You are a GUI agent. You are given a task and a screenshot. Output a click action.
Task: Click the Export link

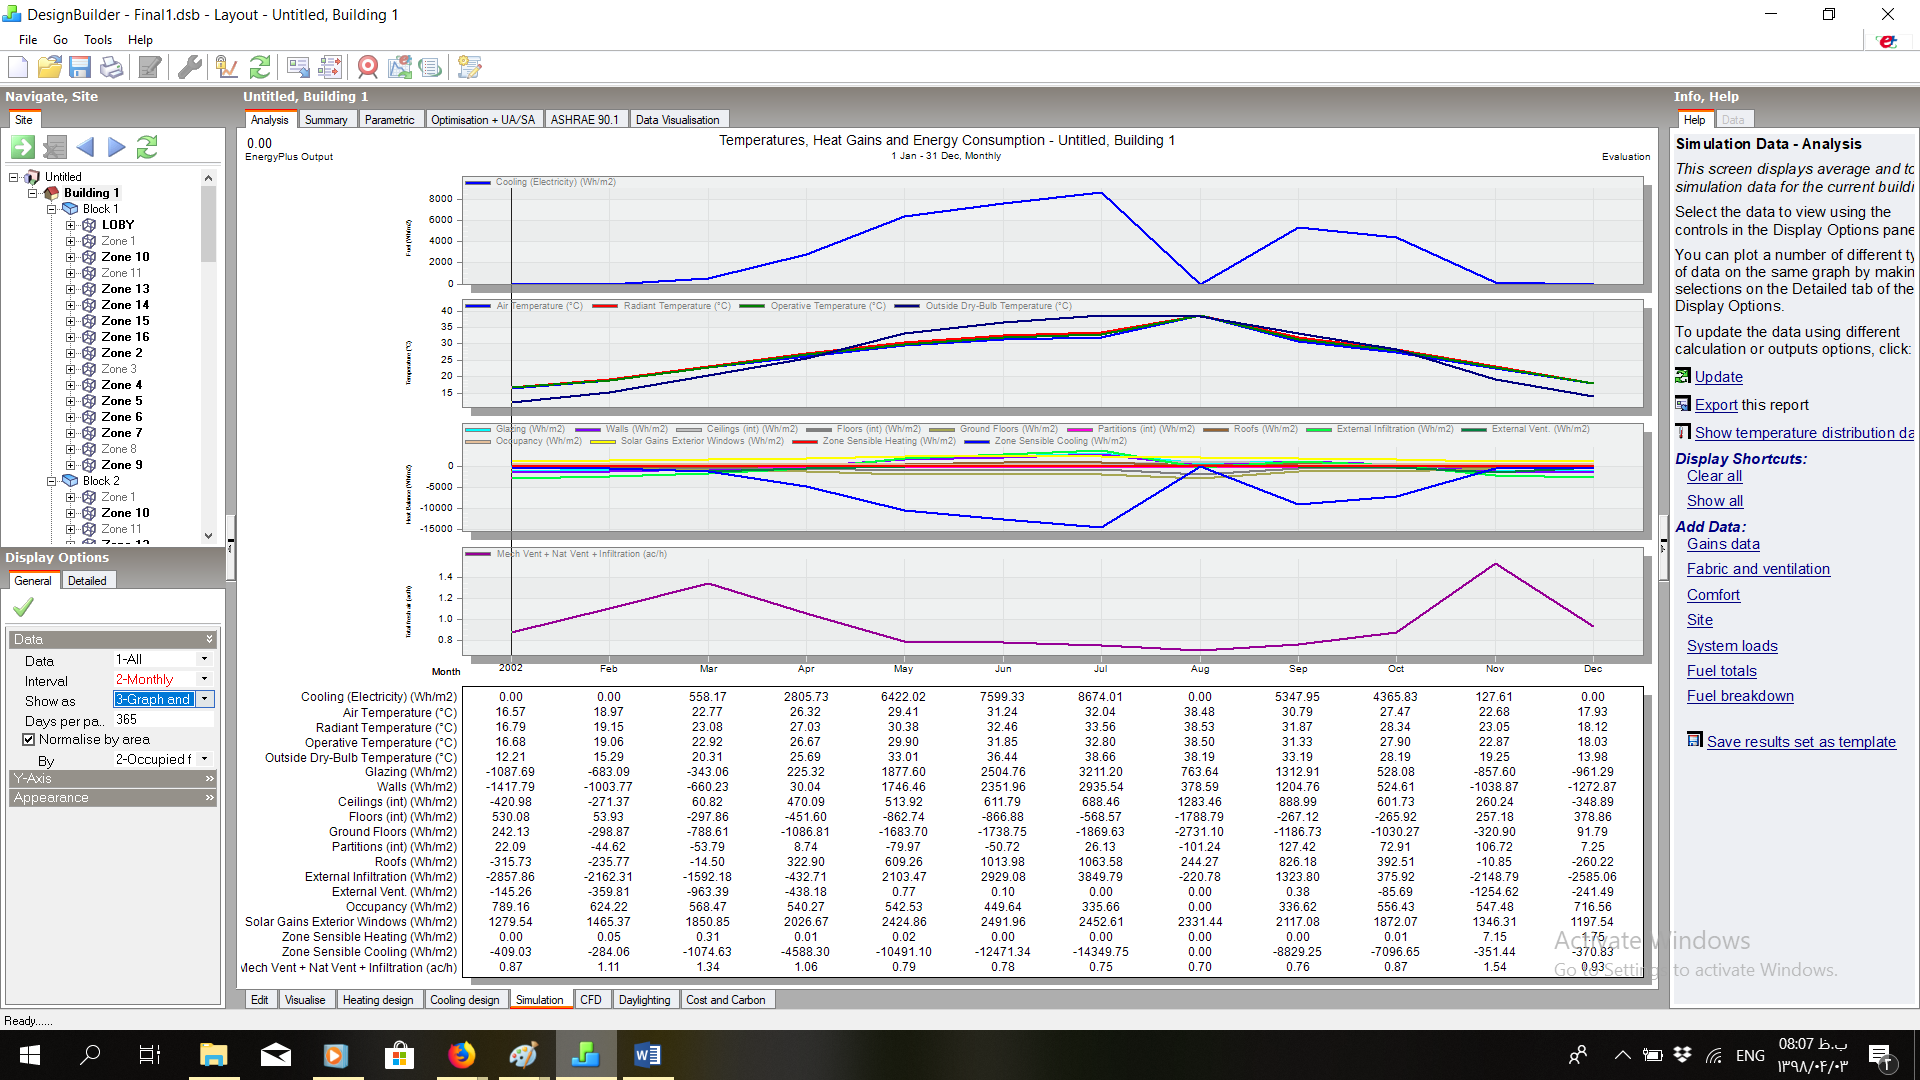(x=1716, y=405)
